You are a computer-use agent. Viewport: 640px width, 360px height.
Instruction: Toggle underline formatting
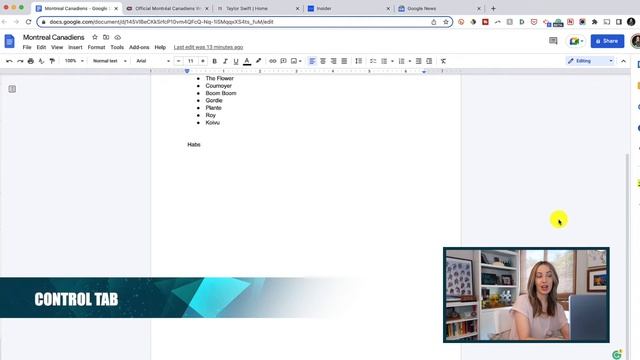(x=236, y=61)
